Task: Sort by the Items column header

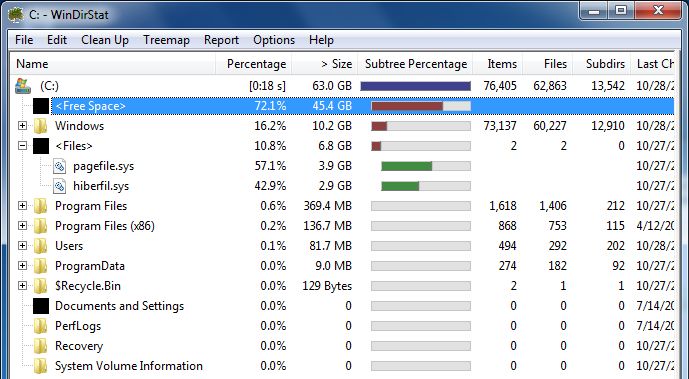Action: click(x=498, y=64)
